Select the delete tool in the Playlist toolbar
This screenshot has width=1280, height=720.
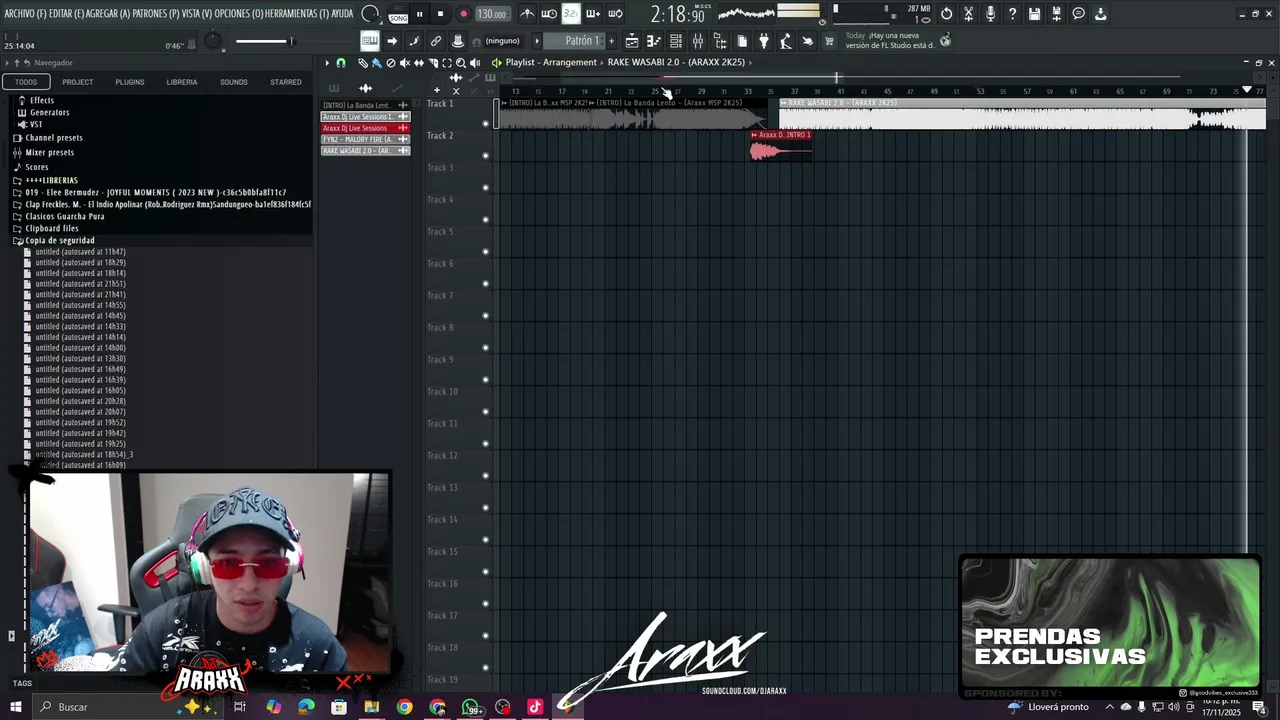(390, 62)
